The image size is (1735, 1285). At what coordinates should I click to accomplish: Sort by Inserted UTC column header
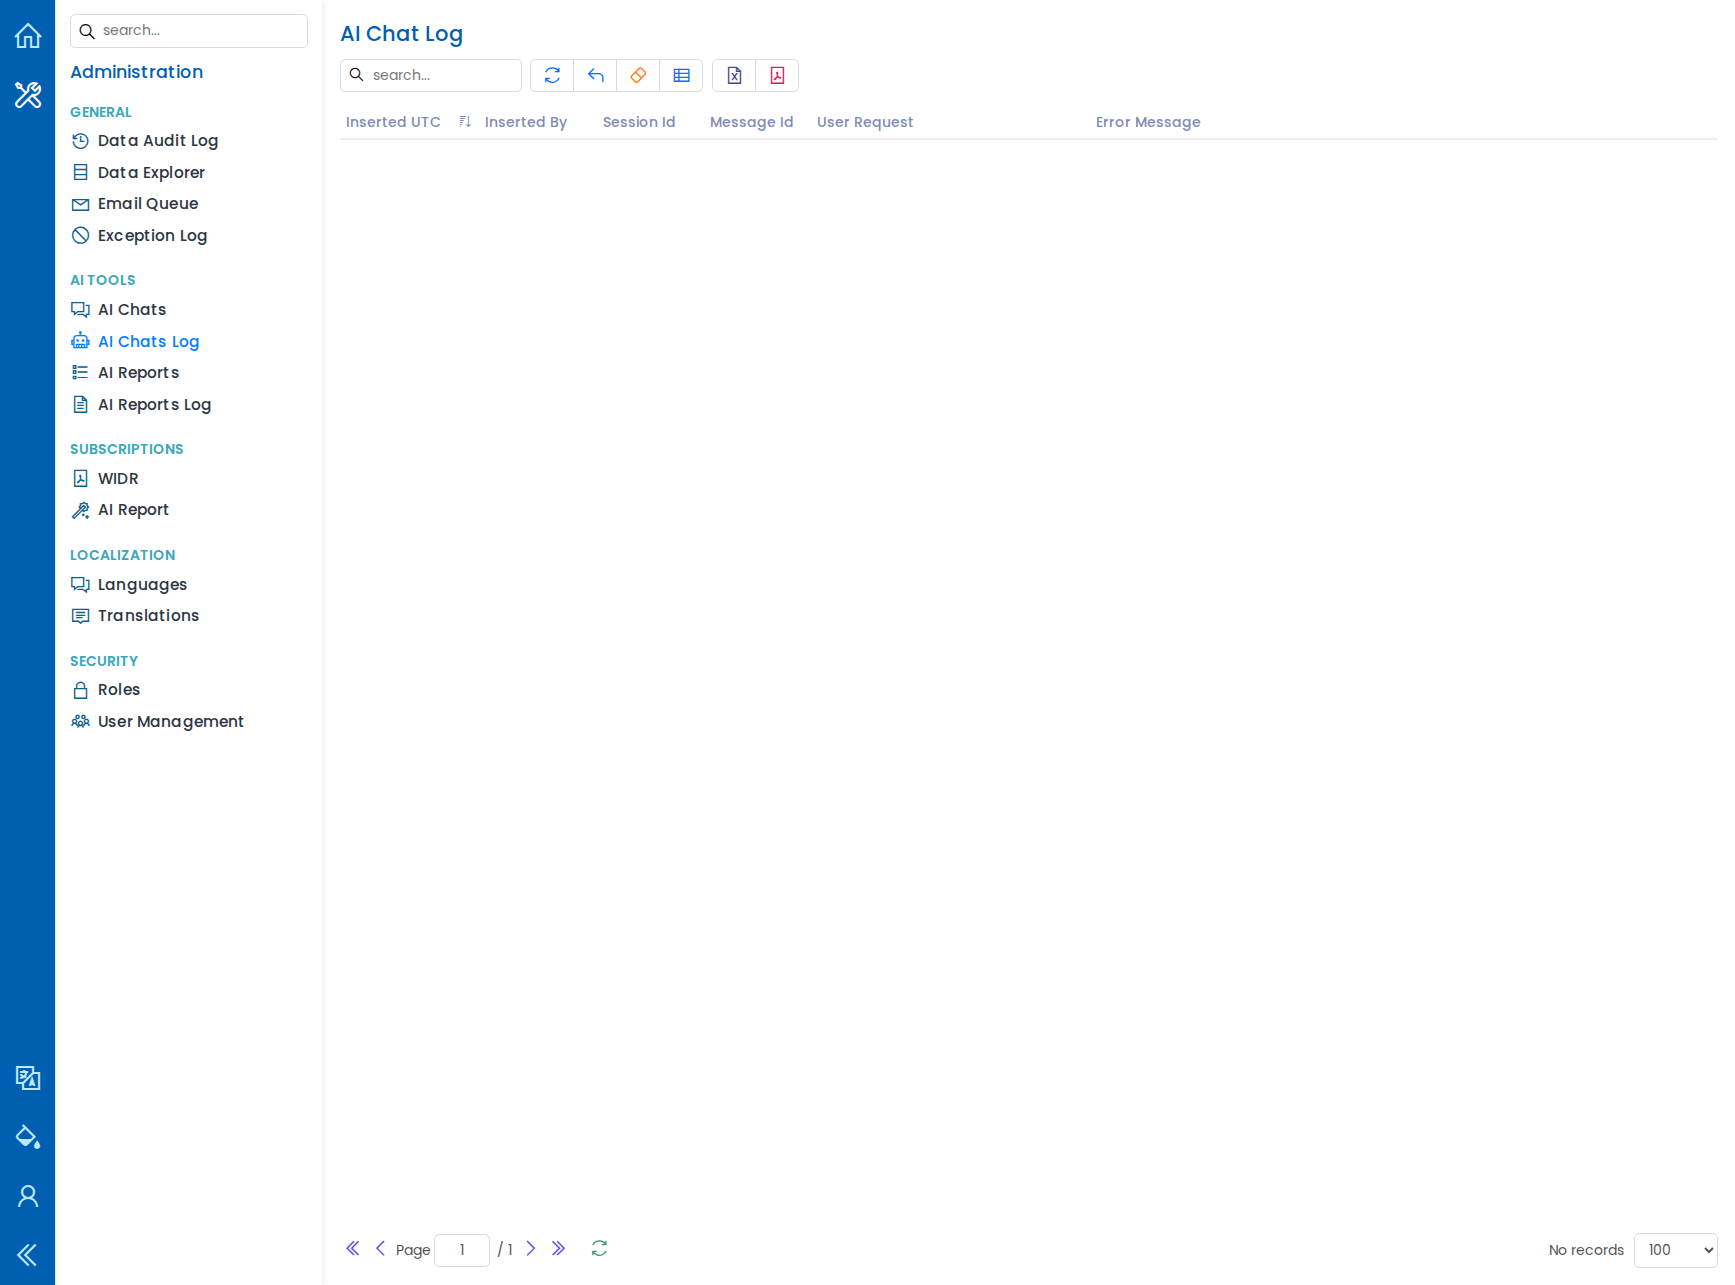393,122
